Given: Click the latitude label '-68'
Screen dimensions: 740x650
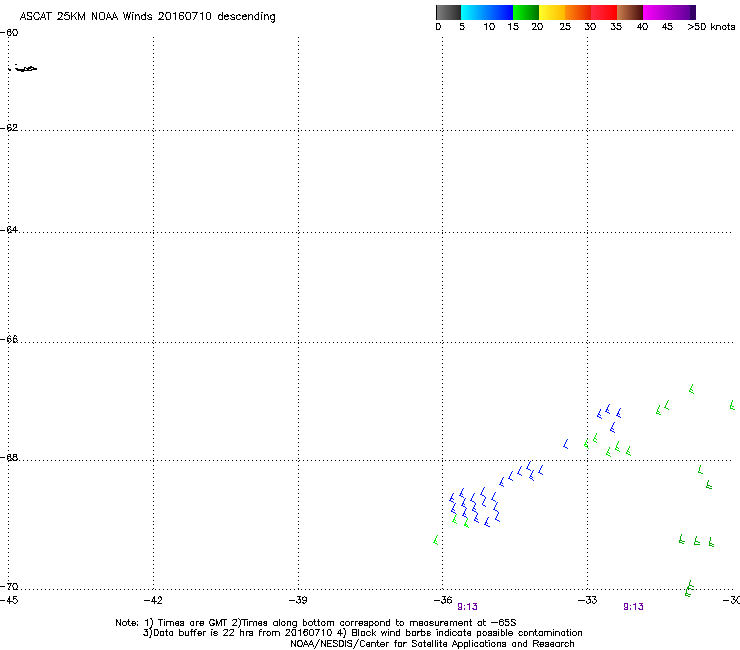Looking at the screenshot, I should click(x=9, y=458).
